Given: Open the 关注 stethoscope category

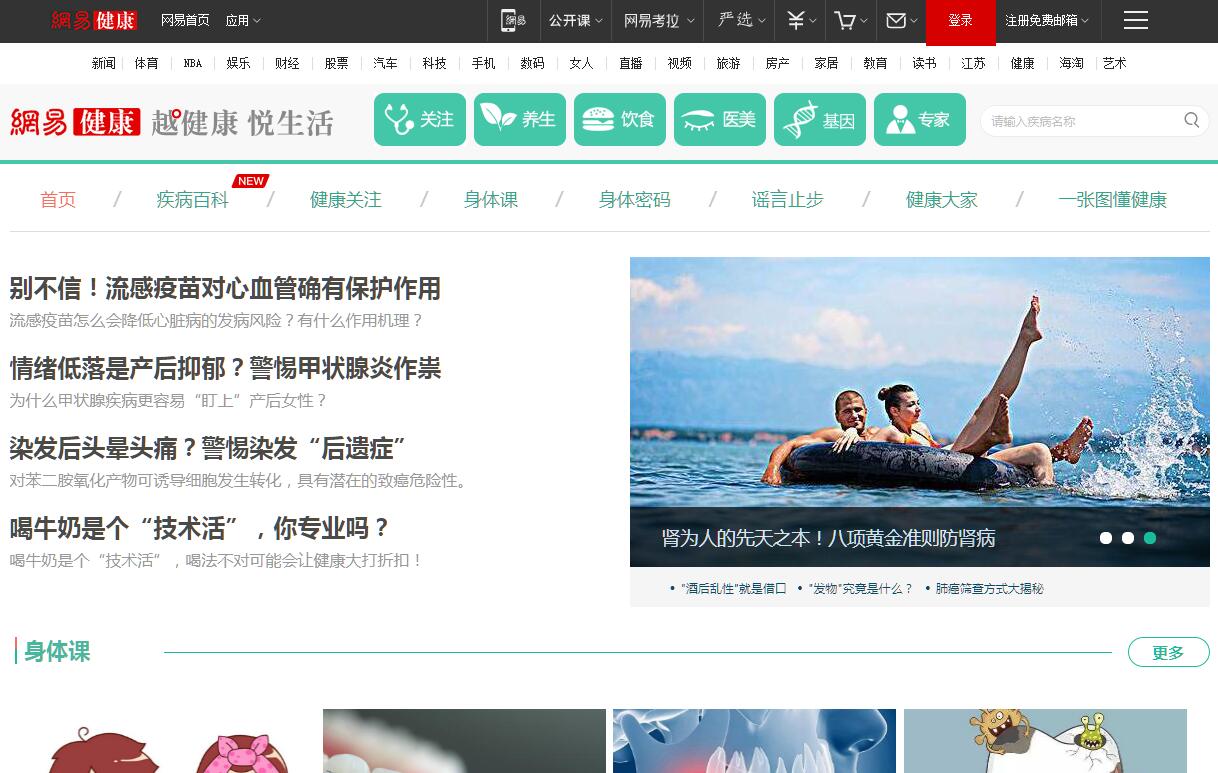Looking at the screenshot, I should click(x=420, y=120).
